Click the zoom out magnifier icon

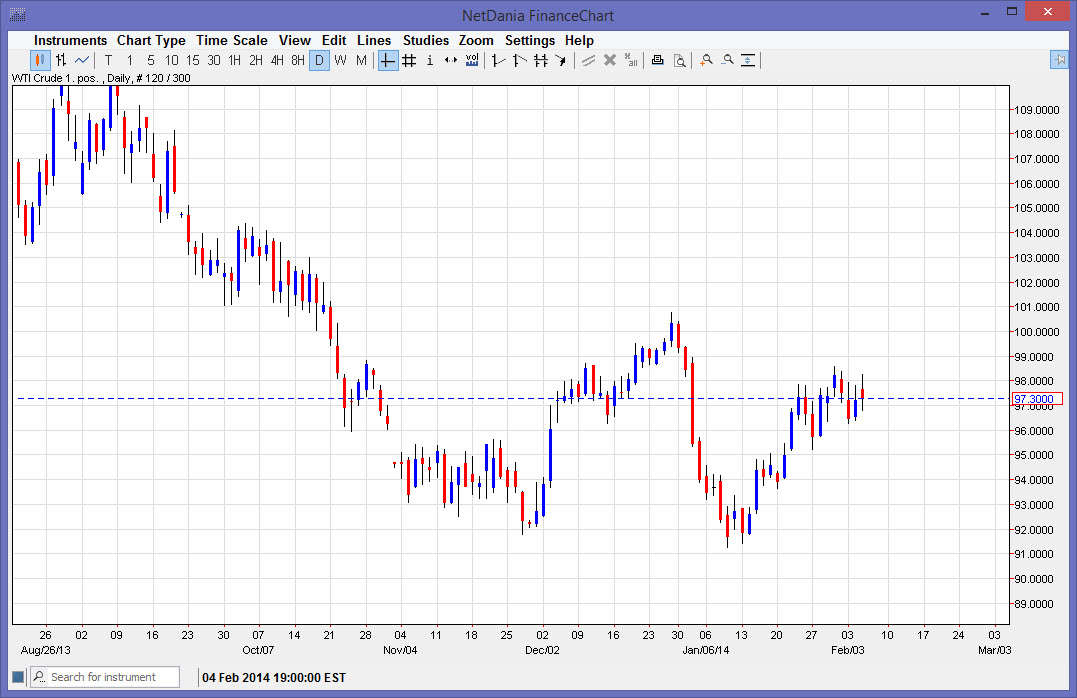point(727,60)
